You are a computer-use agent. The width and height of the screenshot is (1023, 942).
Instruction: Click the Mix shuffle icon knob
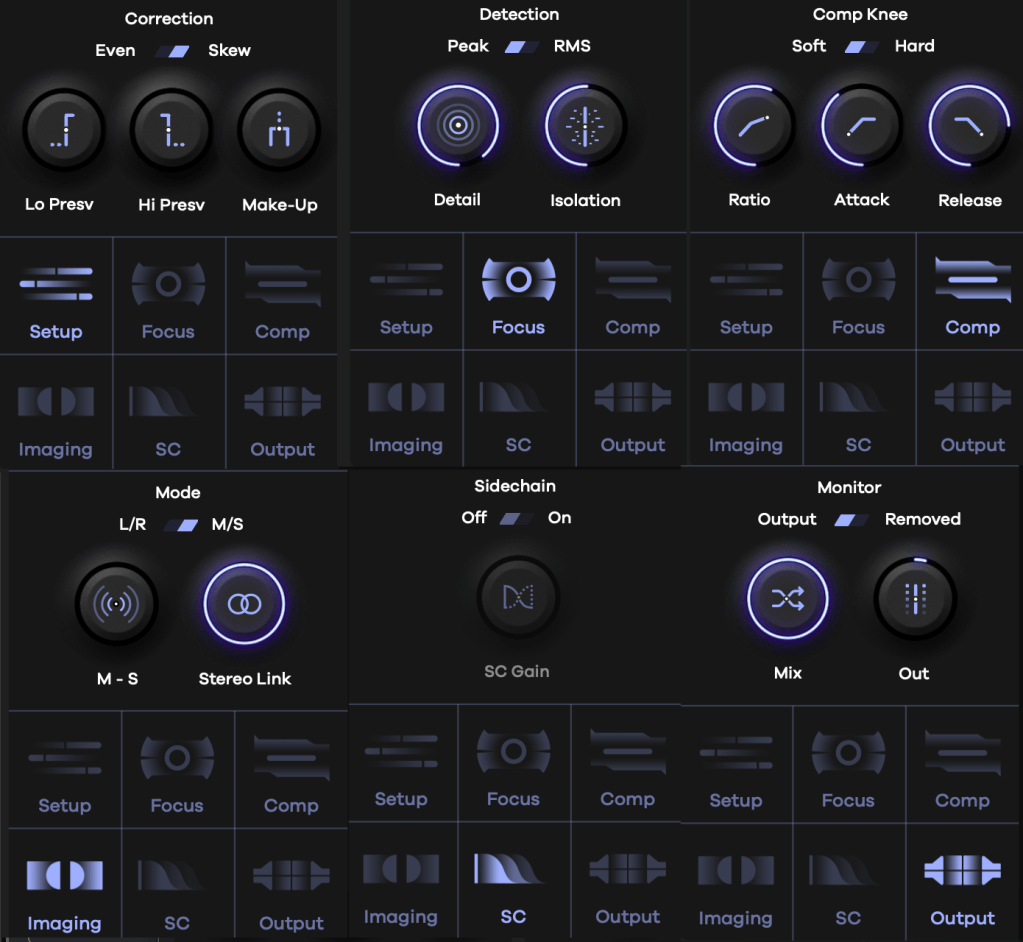tap(788, 599)
